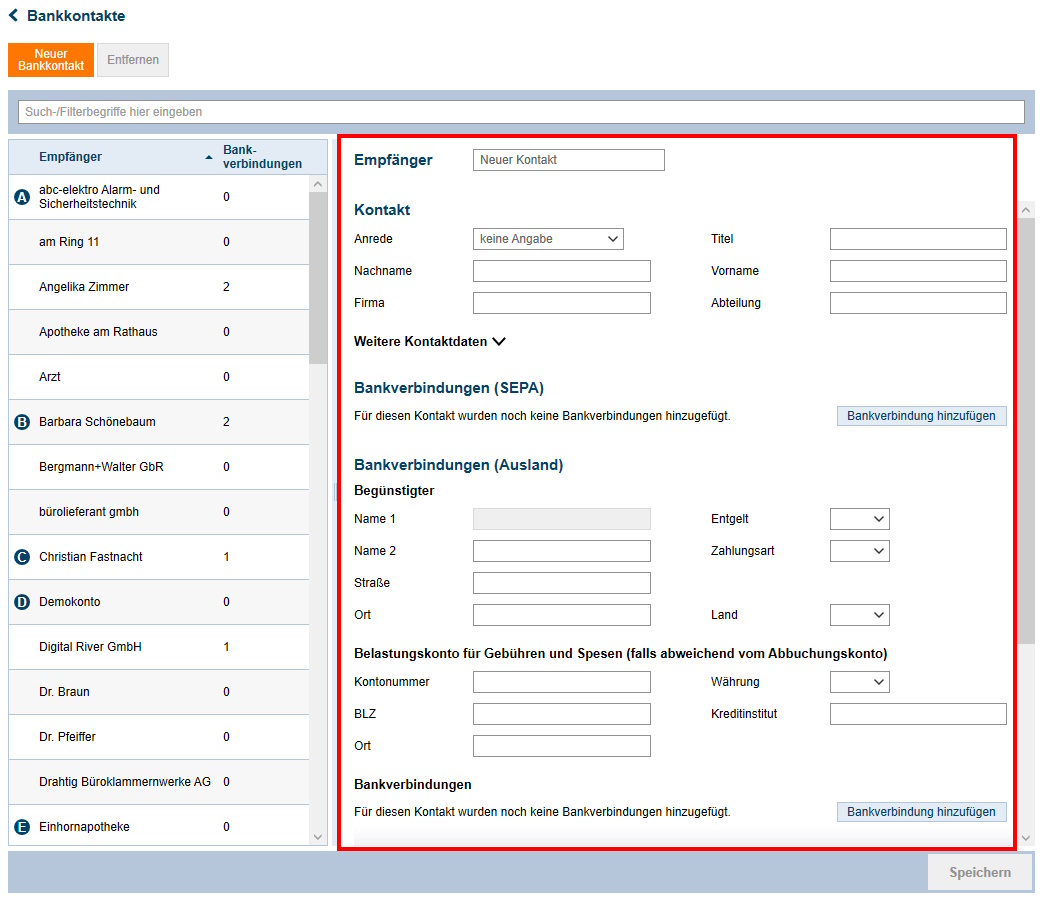The width and height of the screenshot is (1040, 897).
Task: Click the Begünstigter Ort input field
Action: (x=562, y=615)
